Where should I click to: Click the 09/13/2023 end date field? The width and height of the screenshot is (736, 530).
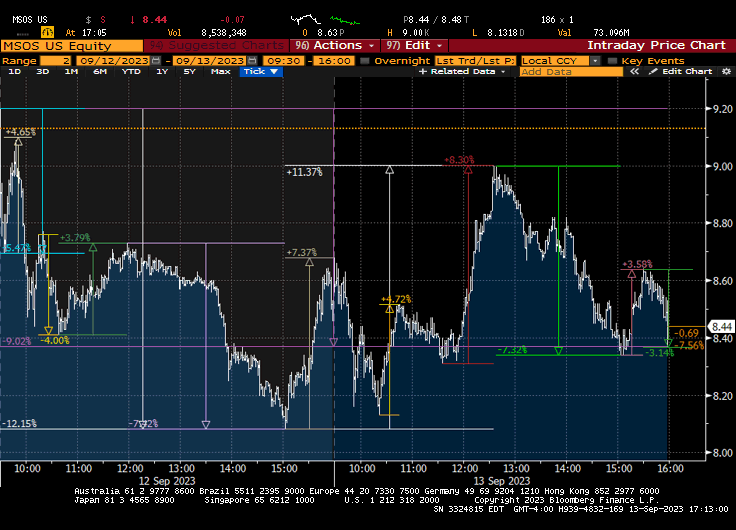pos(209,61)
